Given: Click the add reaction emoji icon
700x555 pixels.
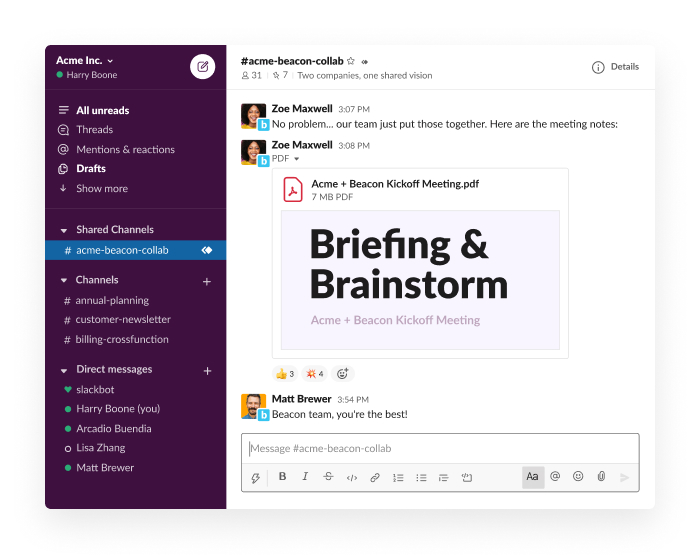Looking at the screenshot, I should (x=342, y=374).
